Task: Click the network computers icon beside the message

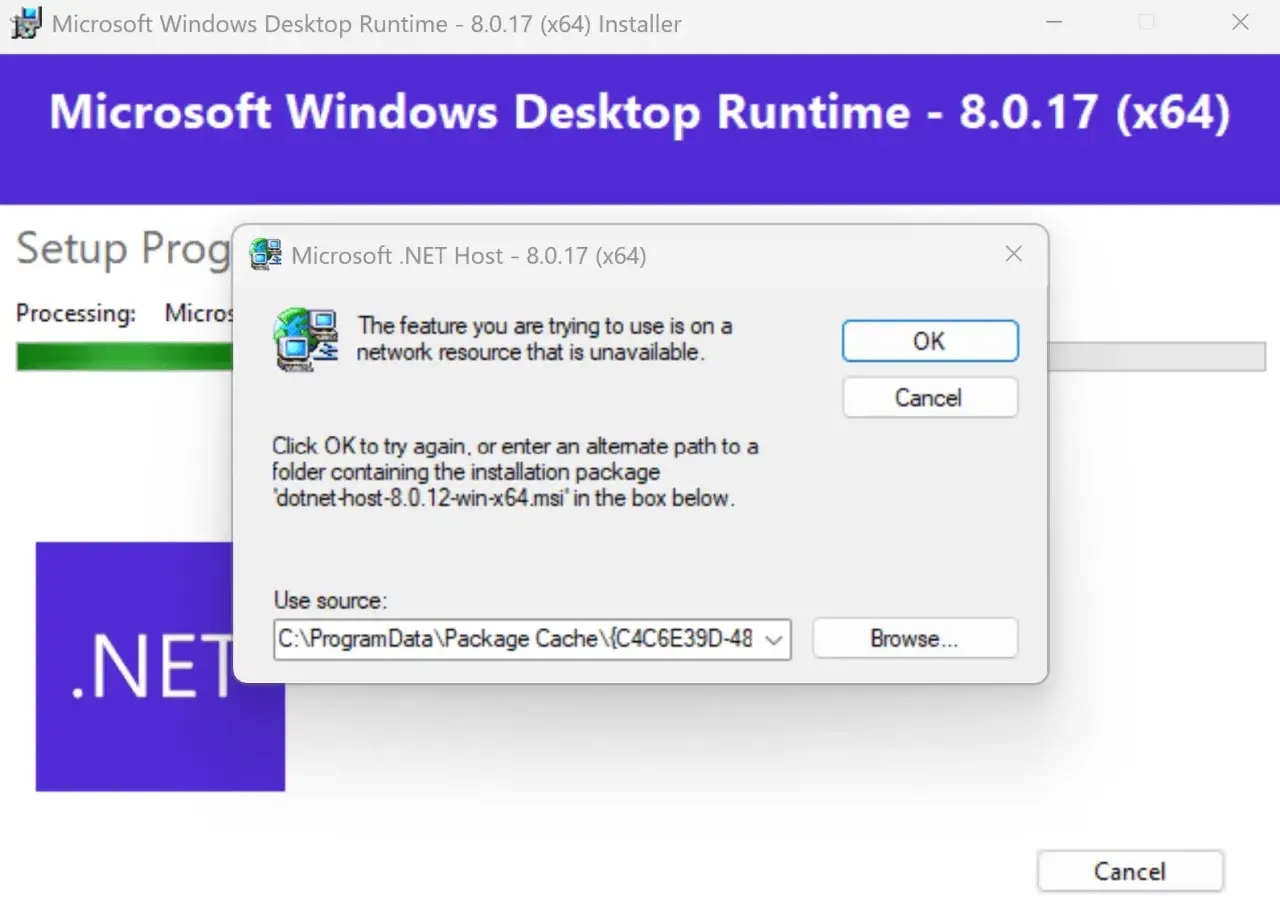Action: pyautogui.click(x=305, y=340)
